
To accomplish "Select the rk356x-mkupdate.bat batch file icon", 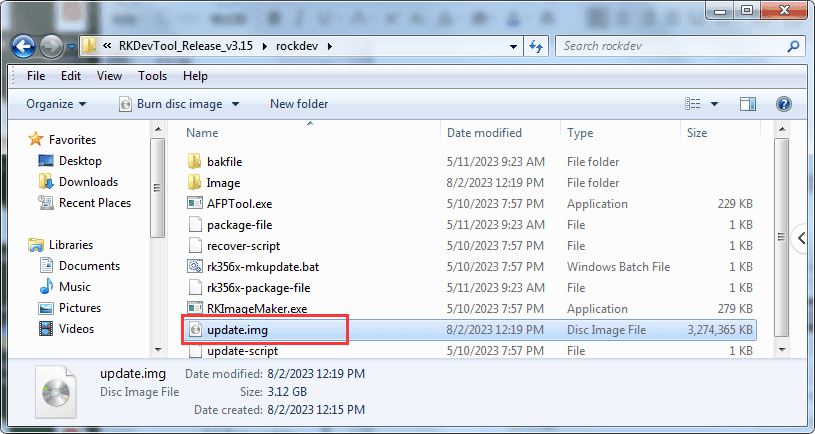I will coord(195,267).
